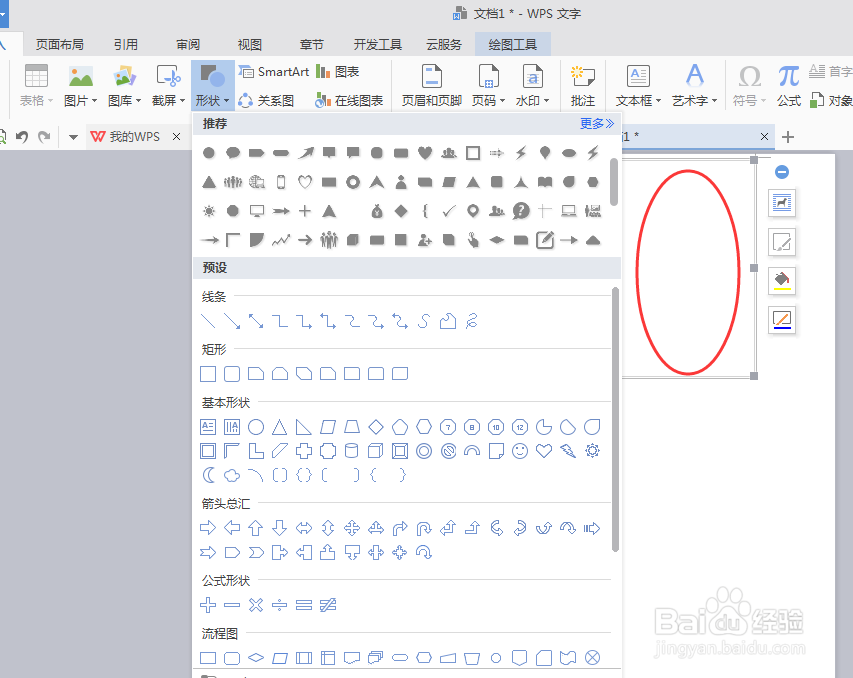The width and height of the screenshot is (853, 678).
Task: Click the 图表 chart button
Action: pyautogui.click(x=338, y=72)
